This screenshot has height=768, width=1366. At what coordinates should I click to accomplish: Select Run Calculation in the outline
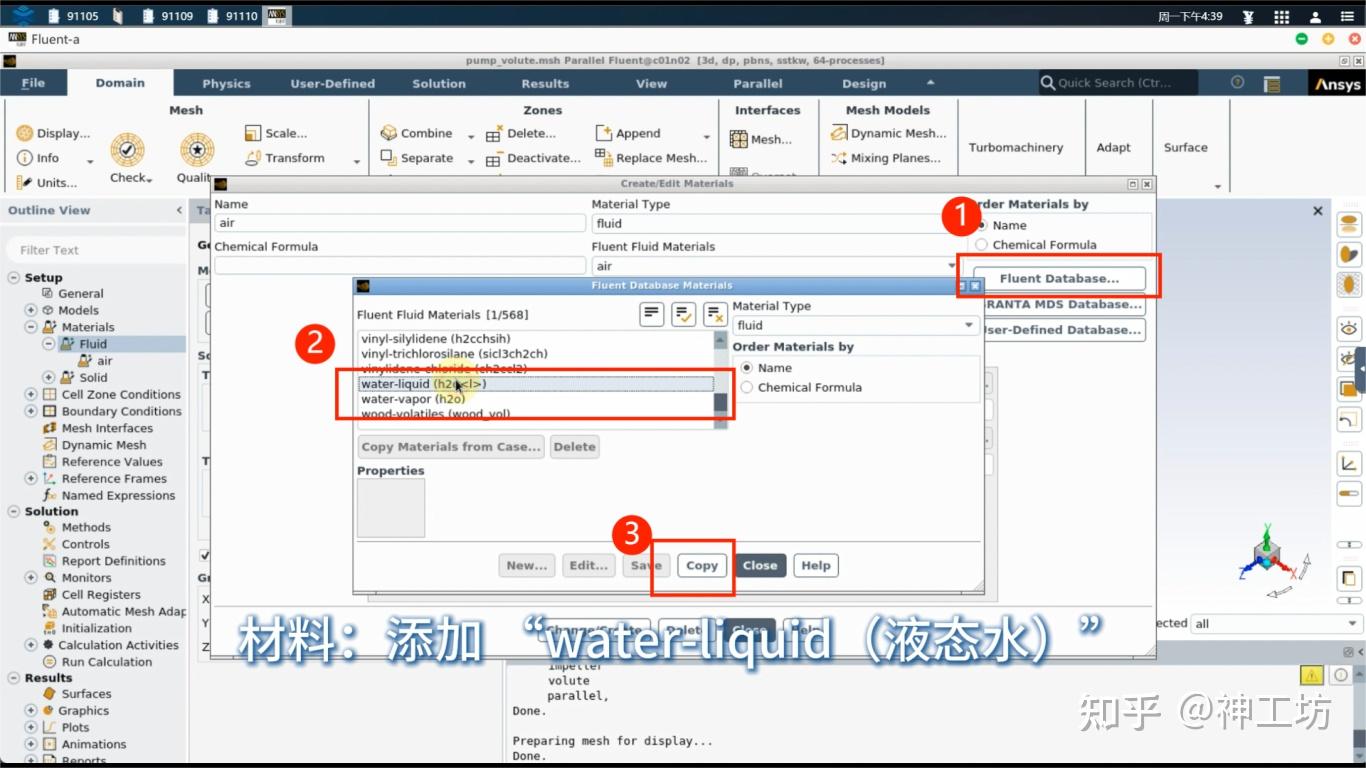(x=107, y=662)
